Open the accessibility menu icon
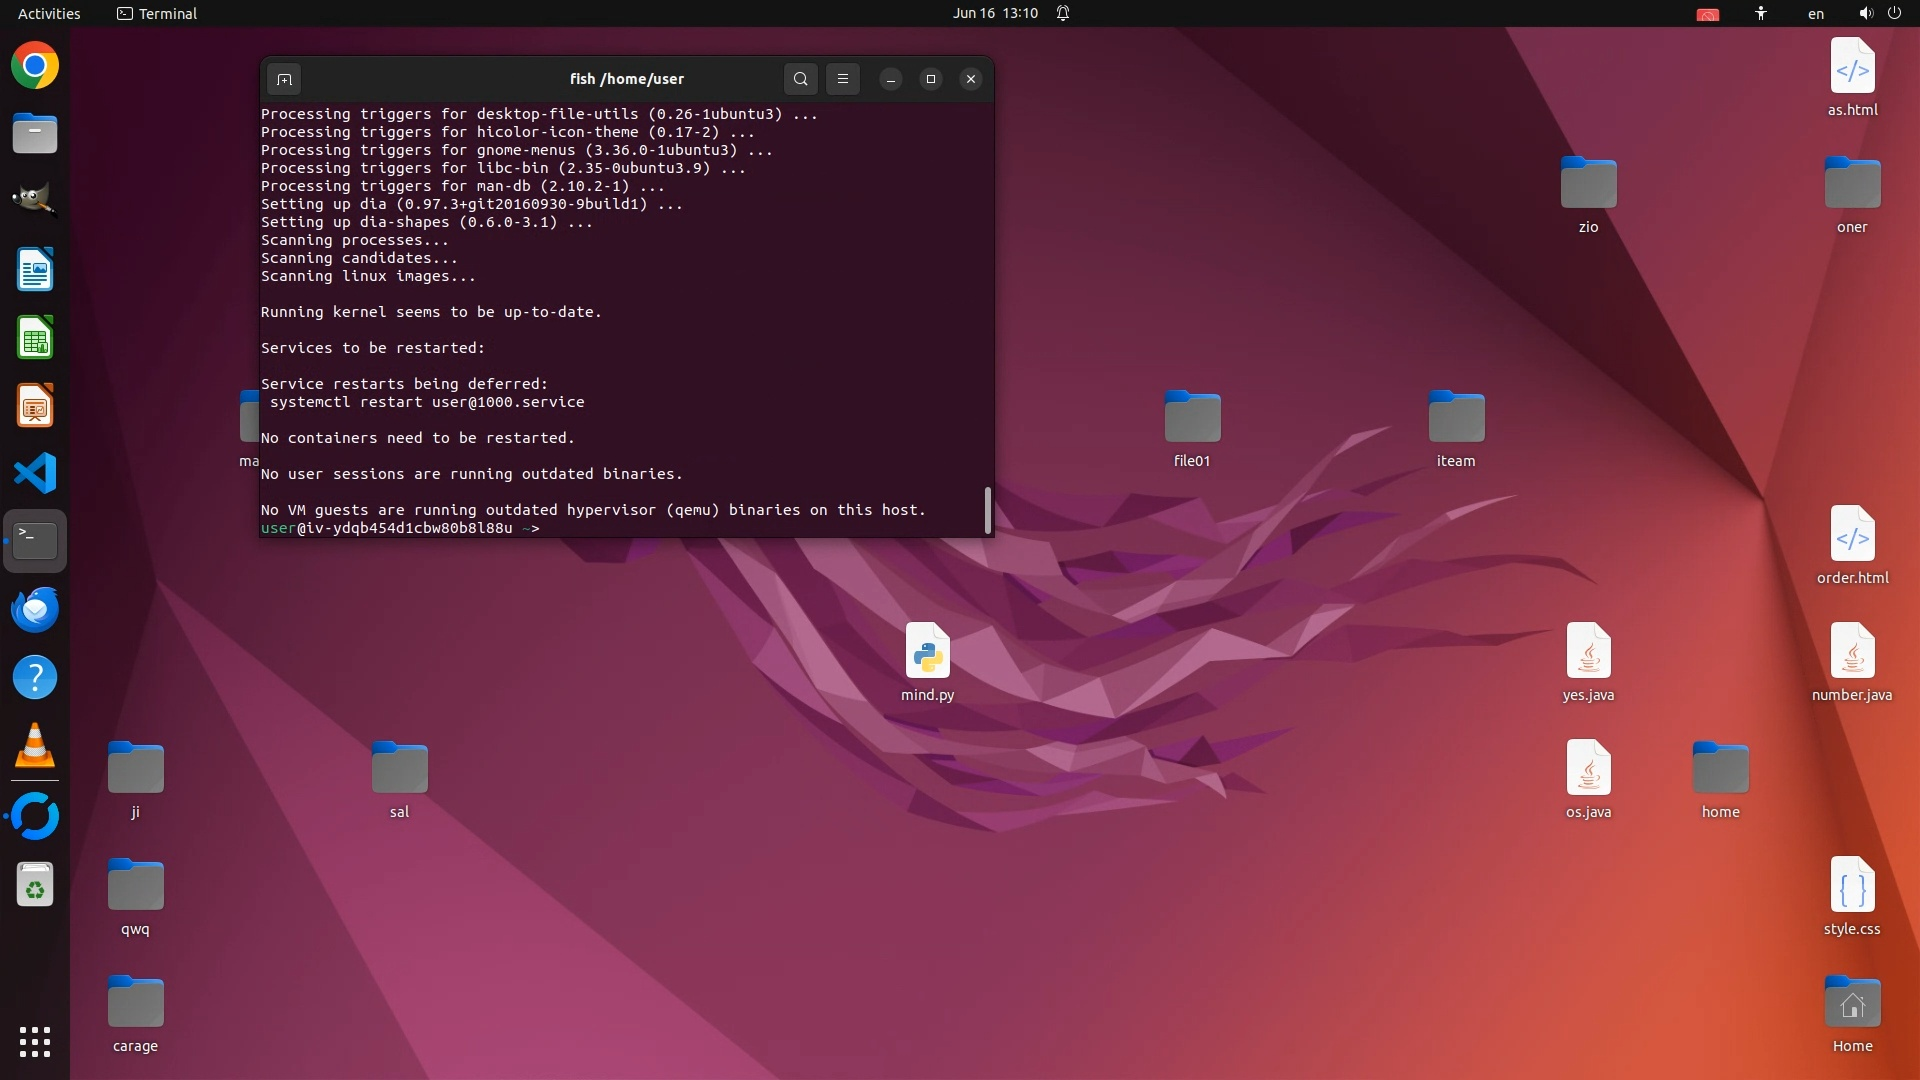The height and width of the screenshot is (1080, 1920). coord(1761,13)
